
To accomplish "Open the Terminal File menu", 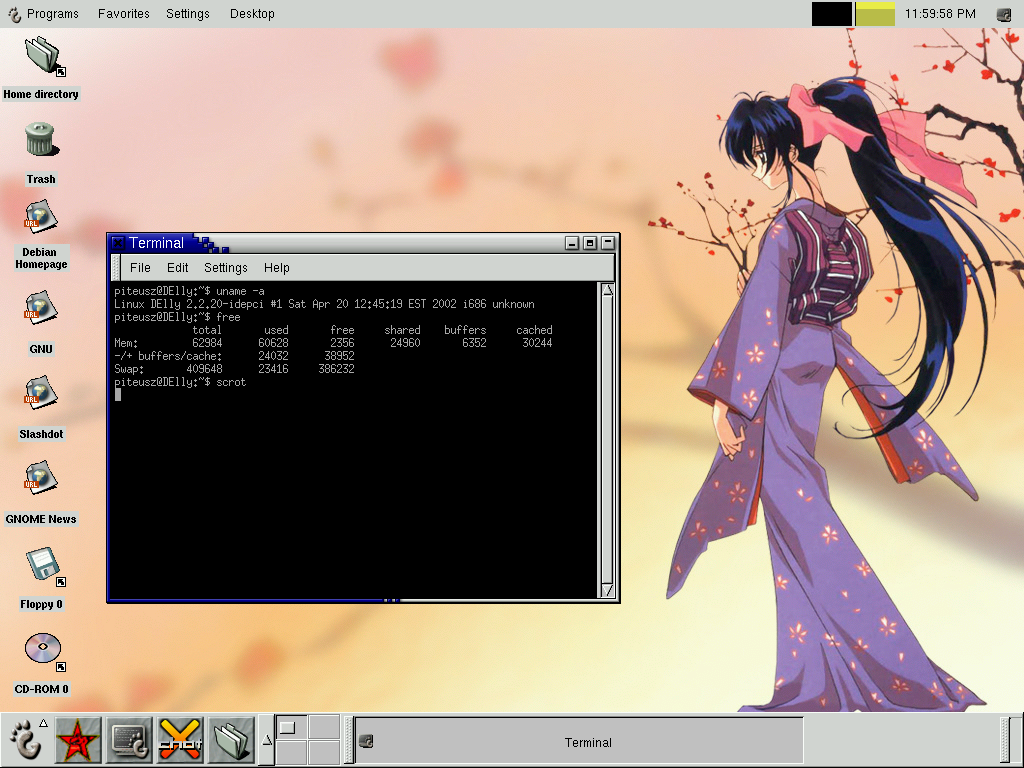I will (140, 268).
